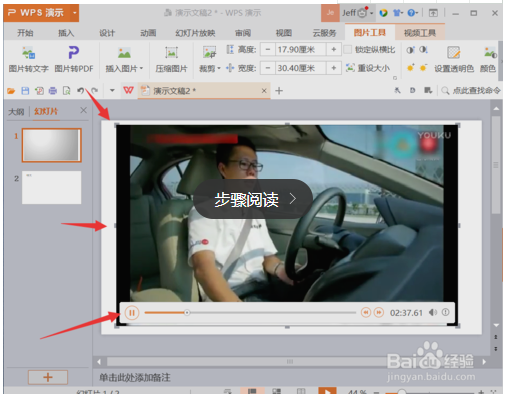Click the export to PDF icon beside save
Image resolution: width=508 pixels, height=398 pixels.
coord(39,91)
